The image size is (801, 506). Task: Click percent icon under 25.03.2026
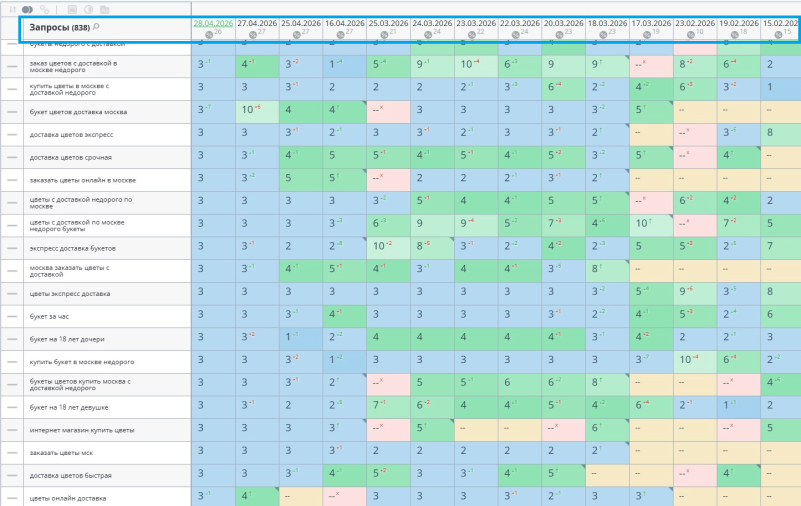pos(385,35)
